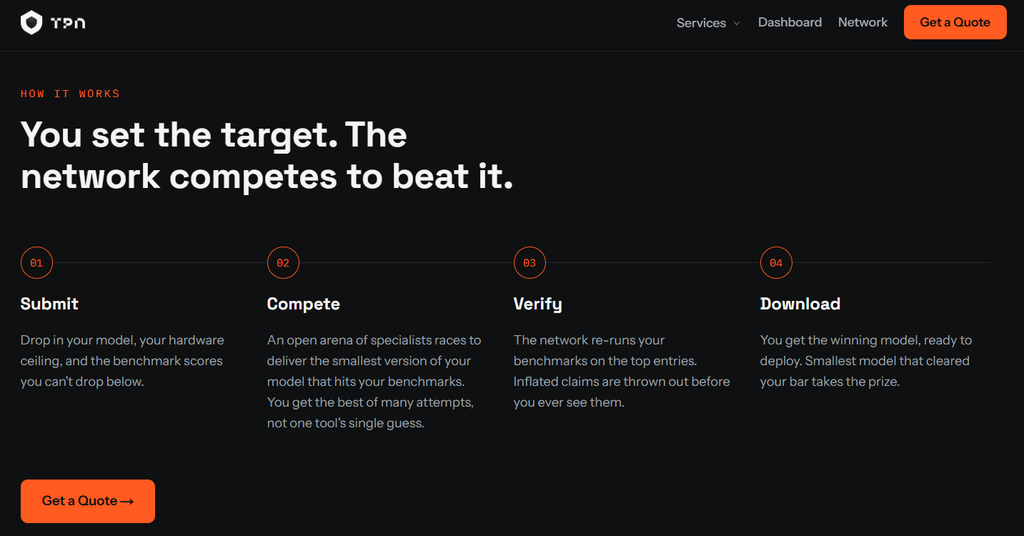The height and width of the screenshot is (536, 1024).
Task: Select the Compete step heading
Action: point(303,304)
